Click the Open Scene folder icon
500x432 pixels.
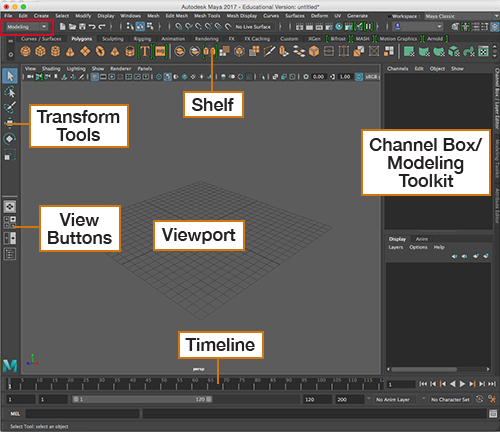tap(72, 27)
